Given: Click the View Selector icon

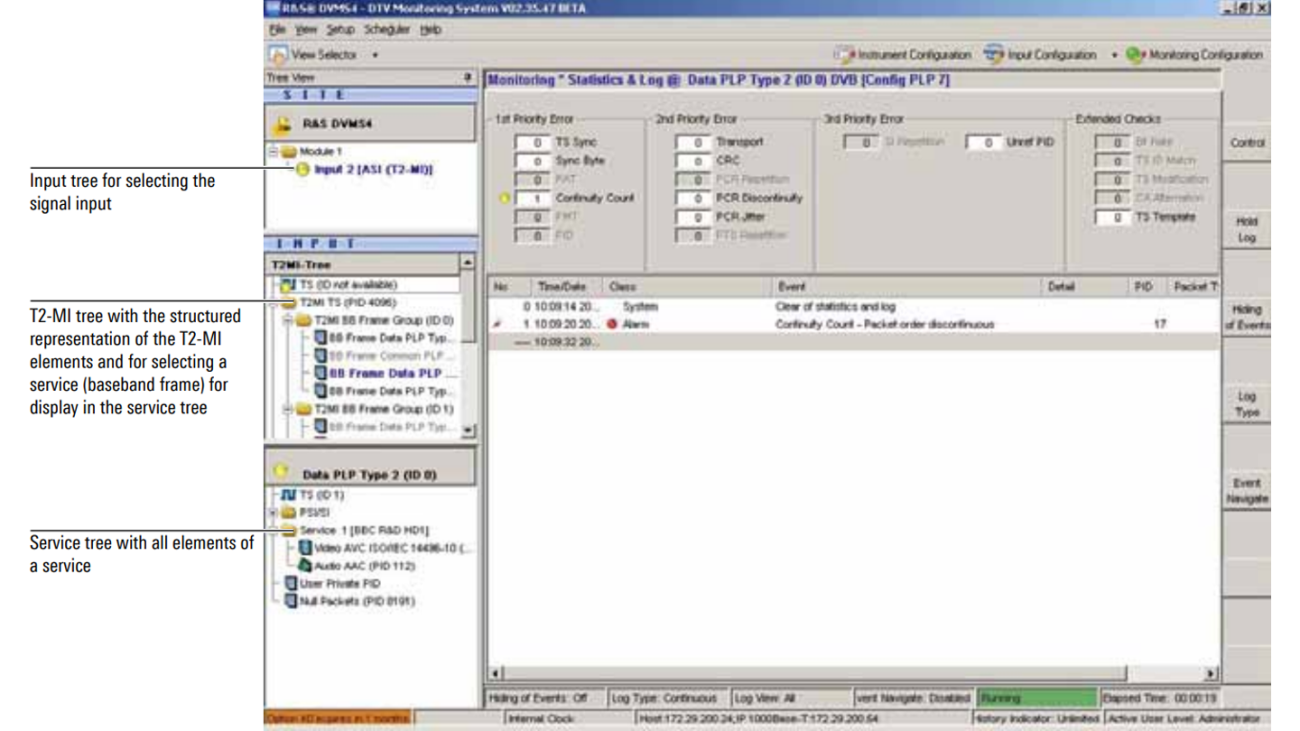Looking at the screenshot, I should pyautogui.click(x=277, y=55).
